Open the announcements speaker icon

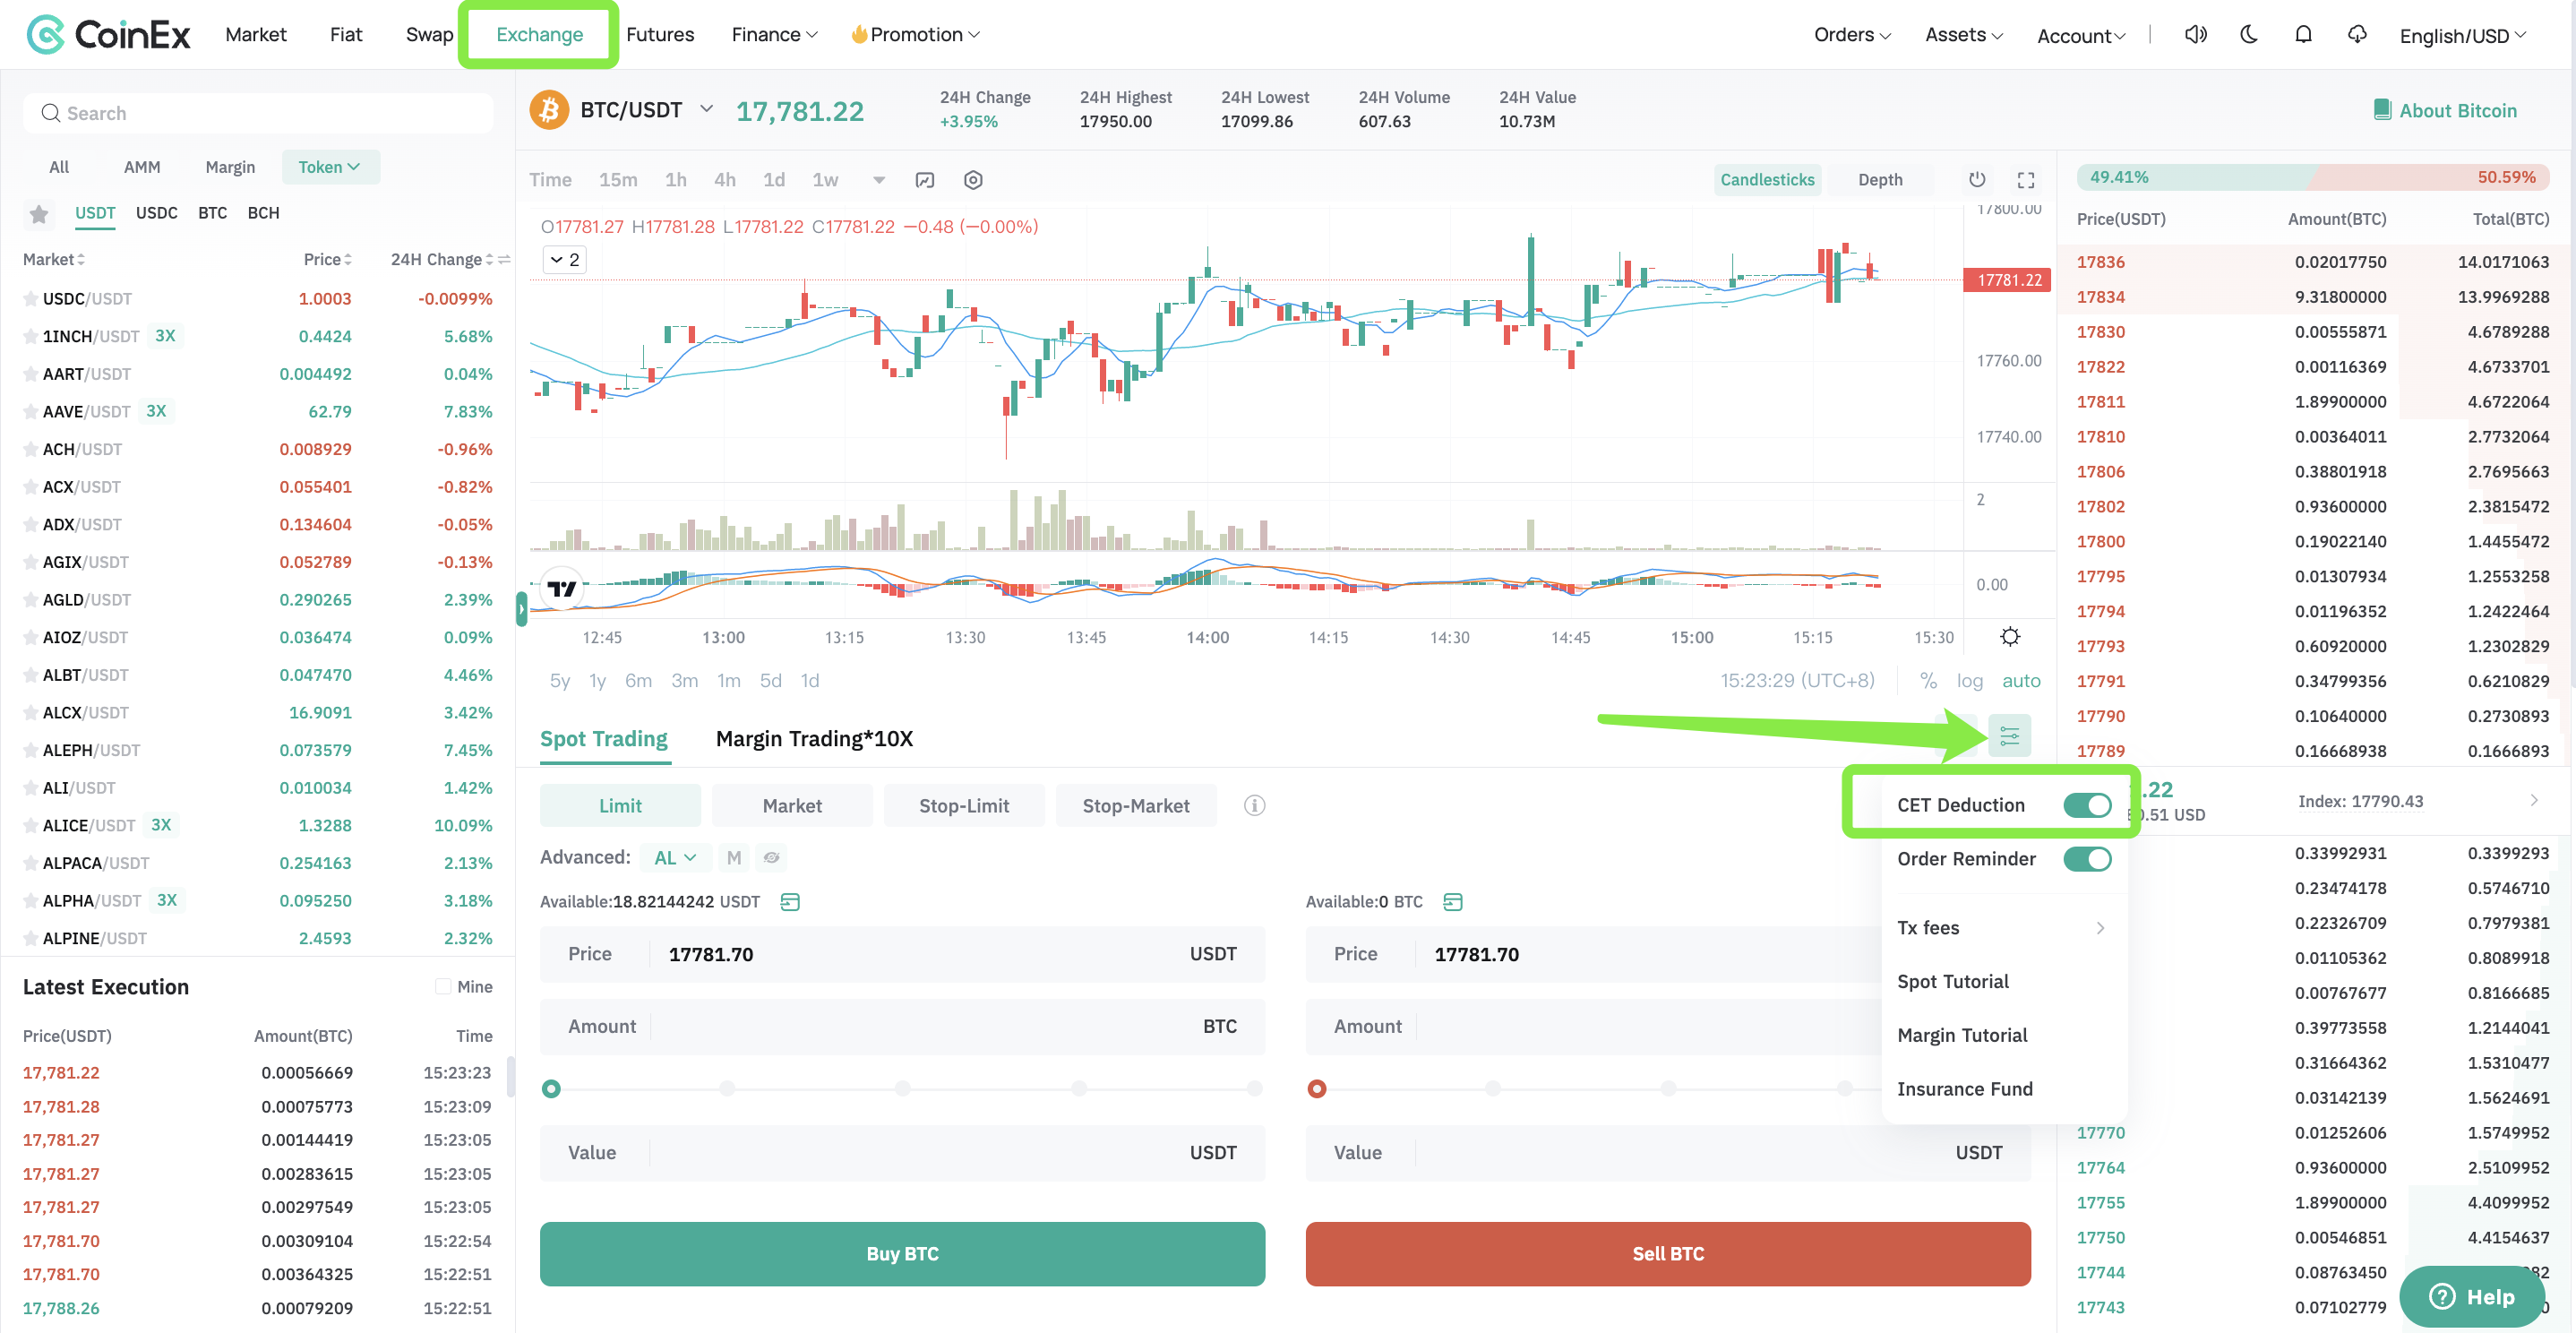2195,35
